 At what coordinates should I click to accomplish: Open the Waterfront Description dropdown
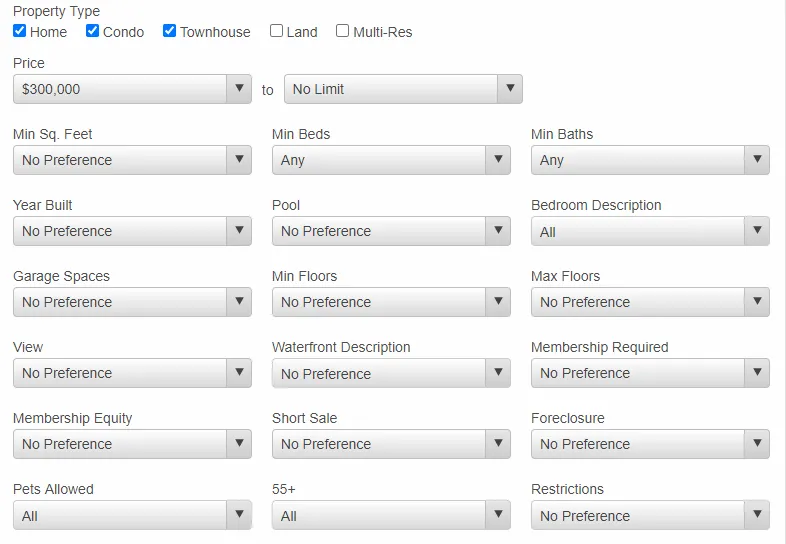tap(391, 373)
